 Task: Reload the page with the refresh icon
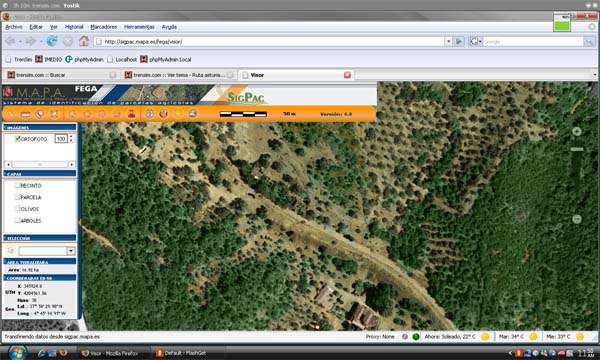click(52, 41)
